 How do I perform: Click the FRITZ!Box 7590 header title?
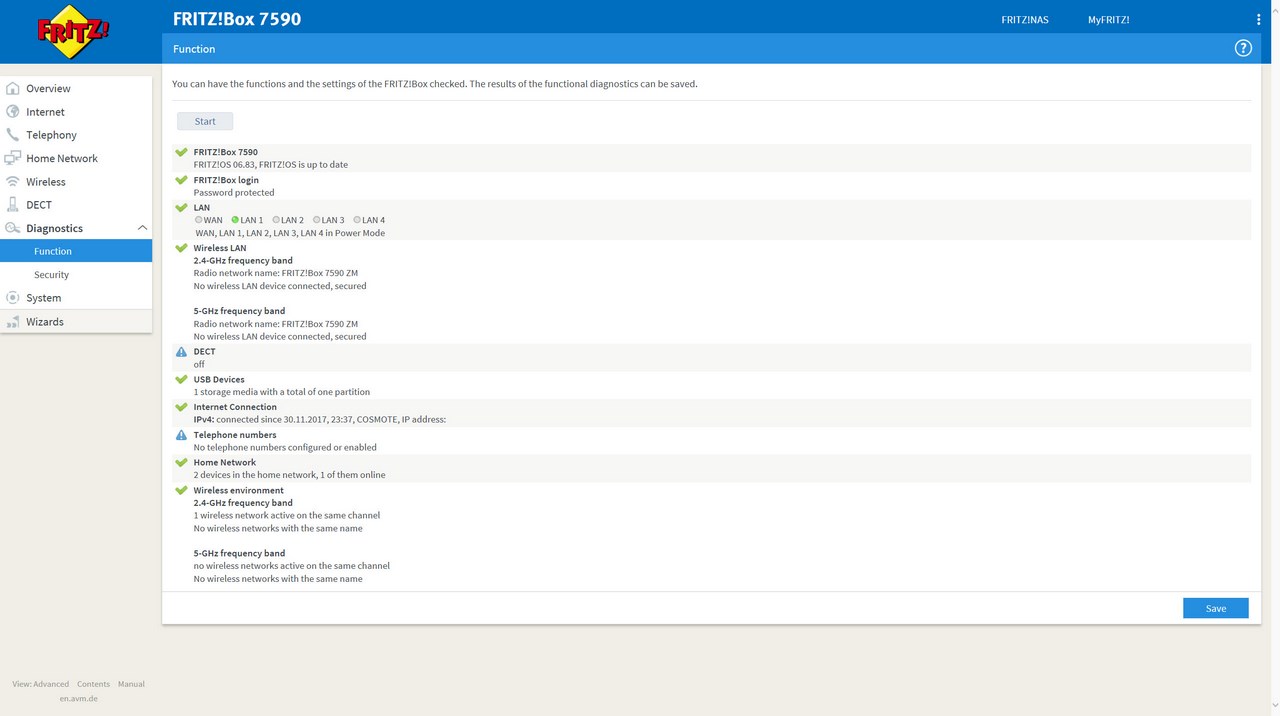[237, 19]
